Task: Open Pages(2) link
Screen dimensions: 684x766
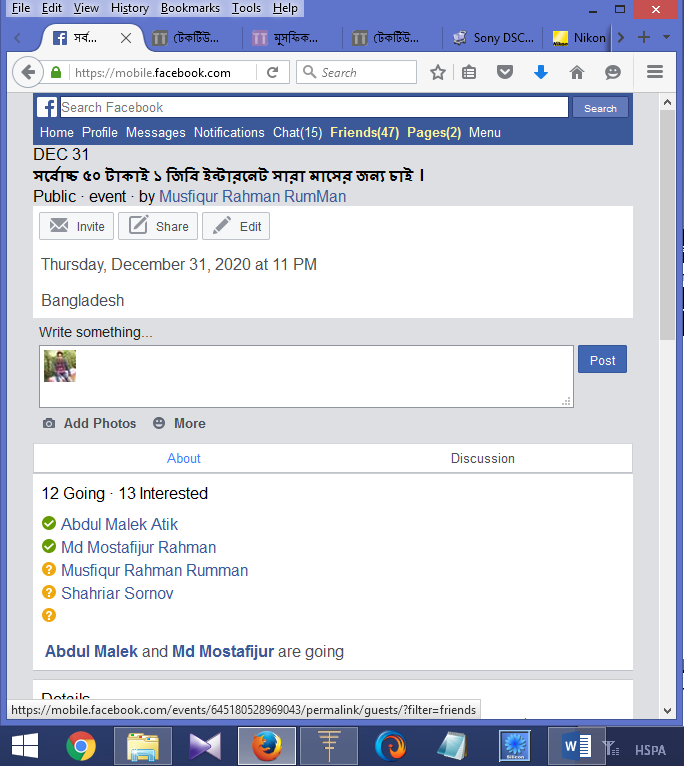Action: (434, 132)
